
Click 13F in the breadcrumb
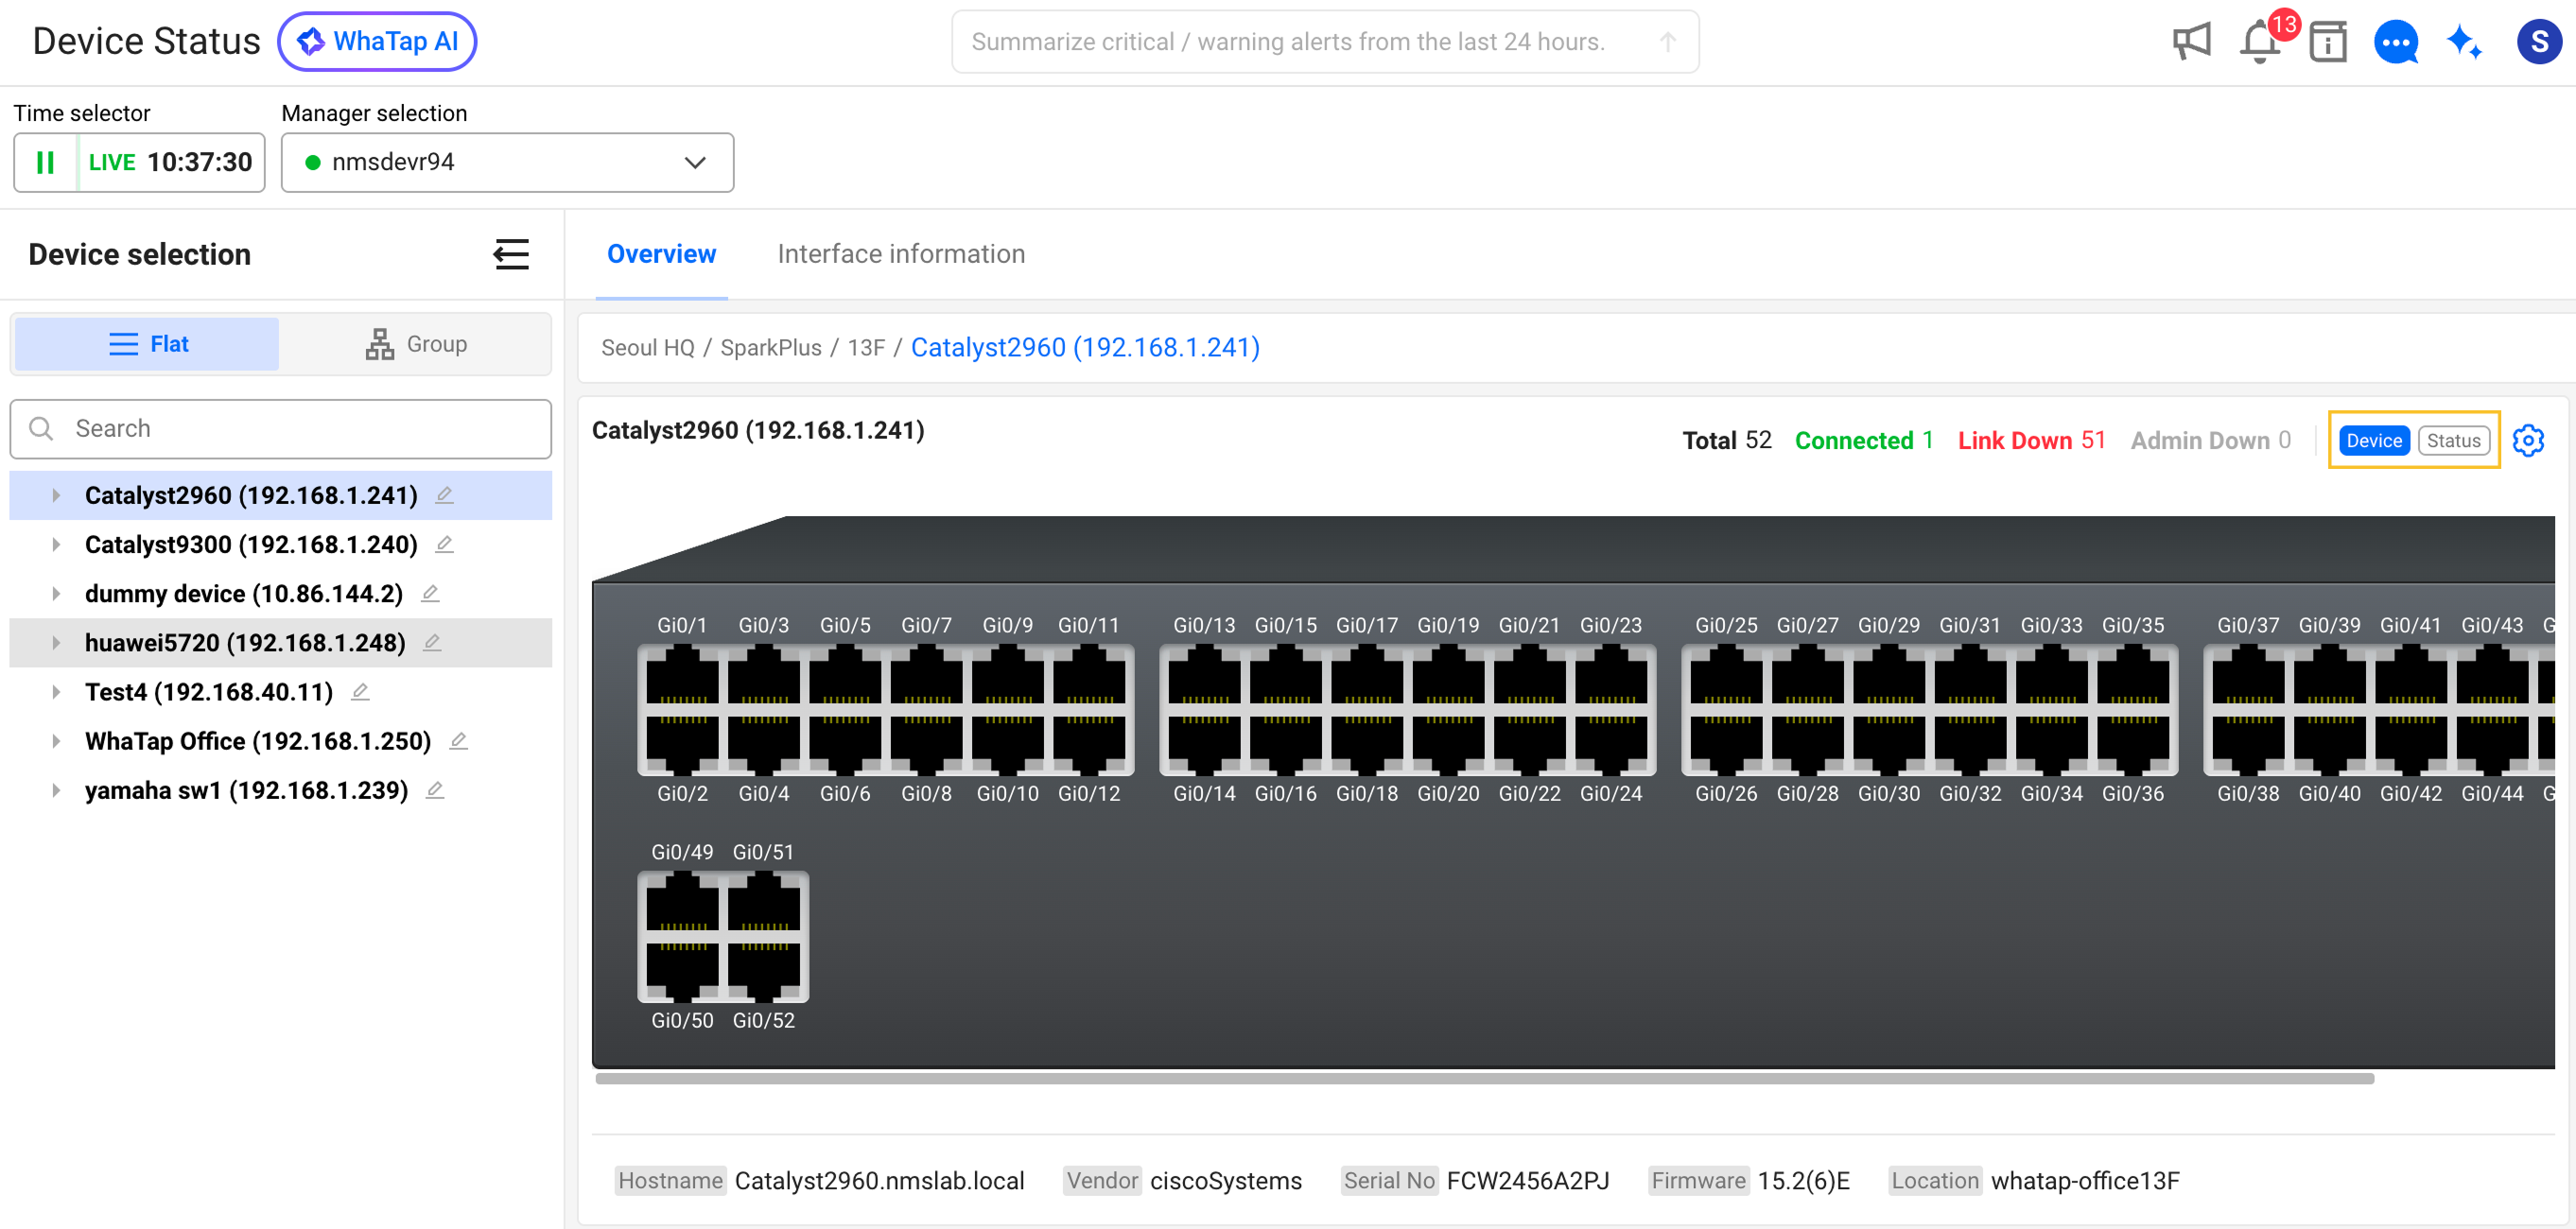(x=866, y=347)
